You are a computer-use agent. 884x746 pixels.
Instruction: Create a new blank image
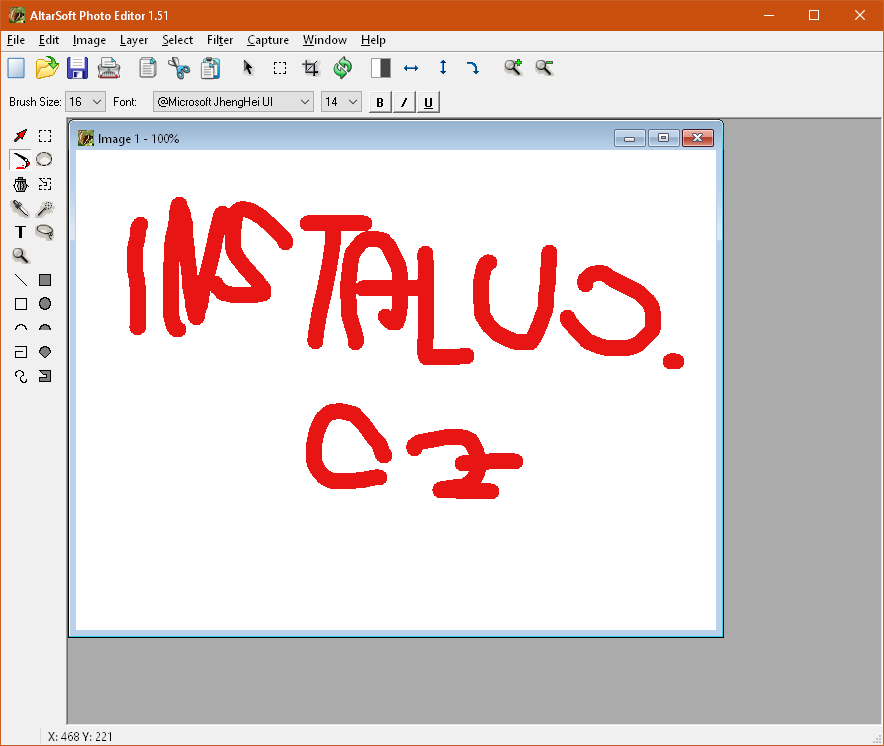pos(16,68)
